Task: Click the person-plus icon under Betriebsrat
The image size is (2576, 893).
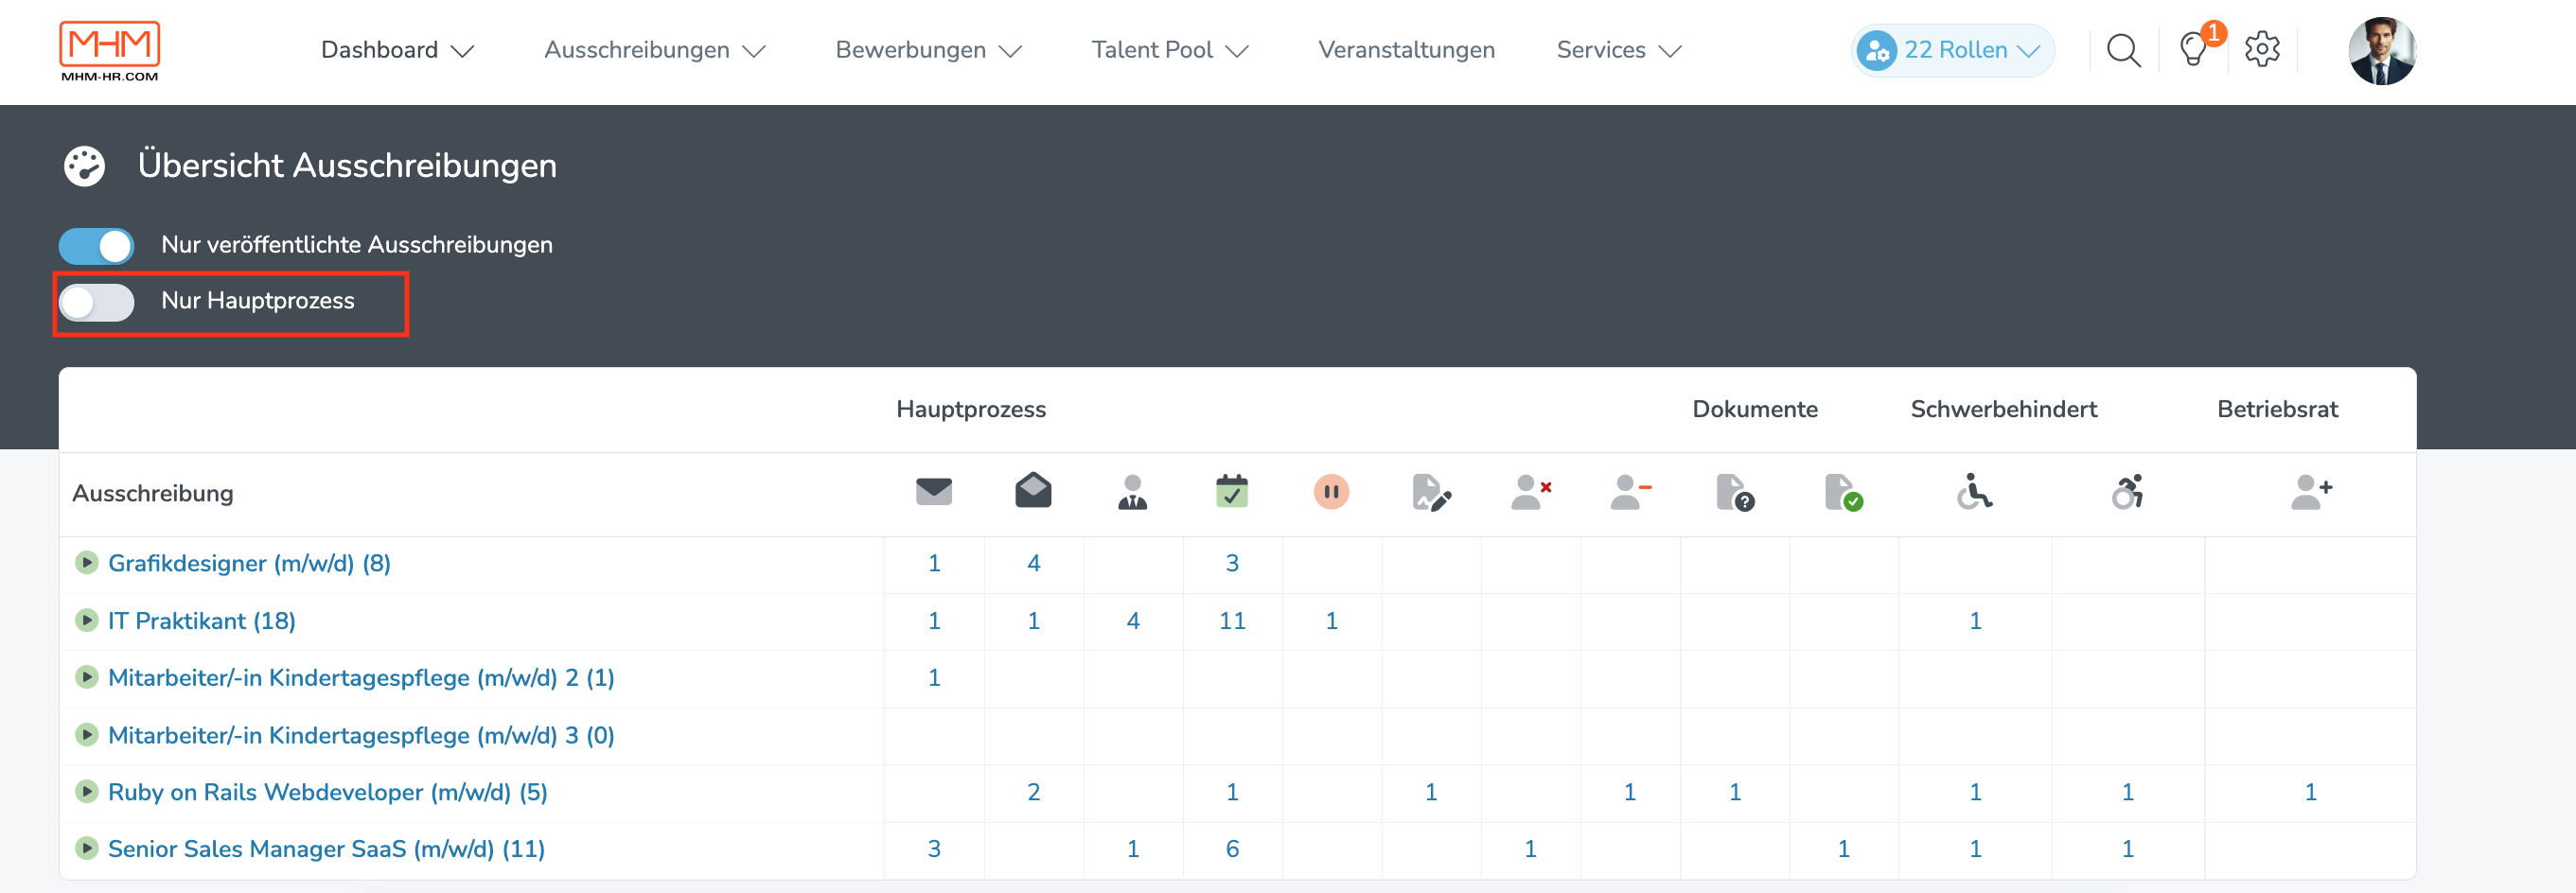Action: click(2311, 492)
